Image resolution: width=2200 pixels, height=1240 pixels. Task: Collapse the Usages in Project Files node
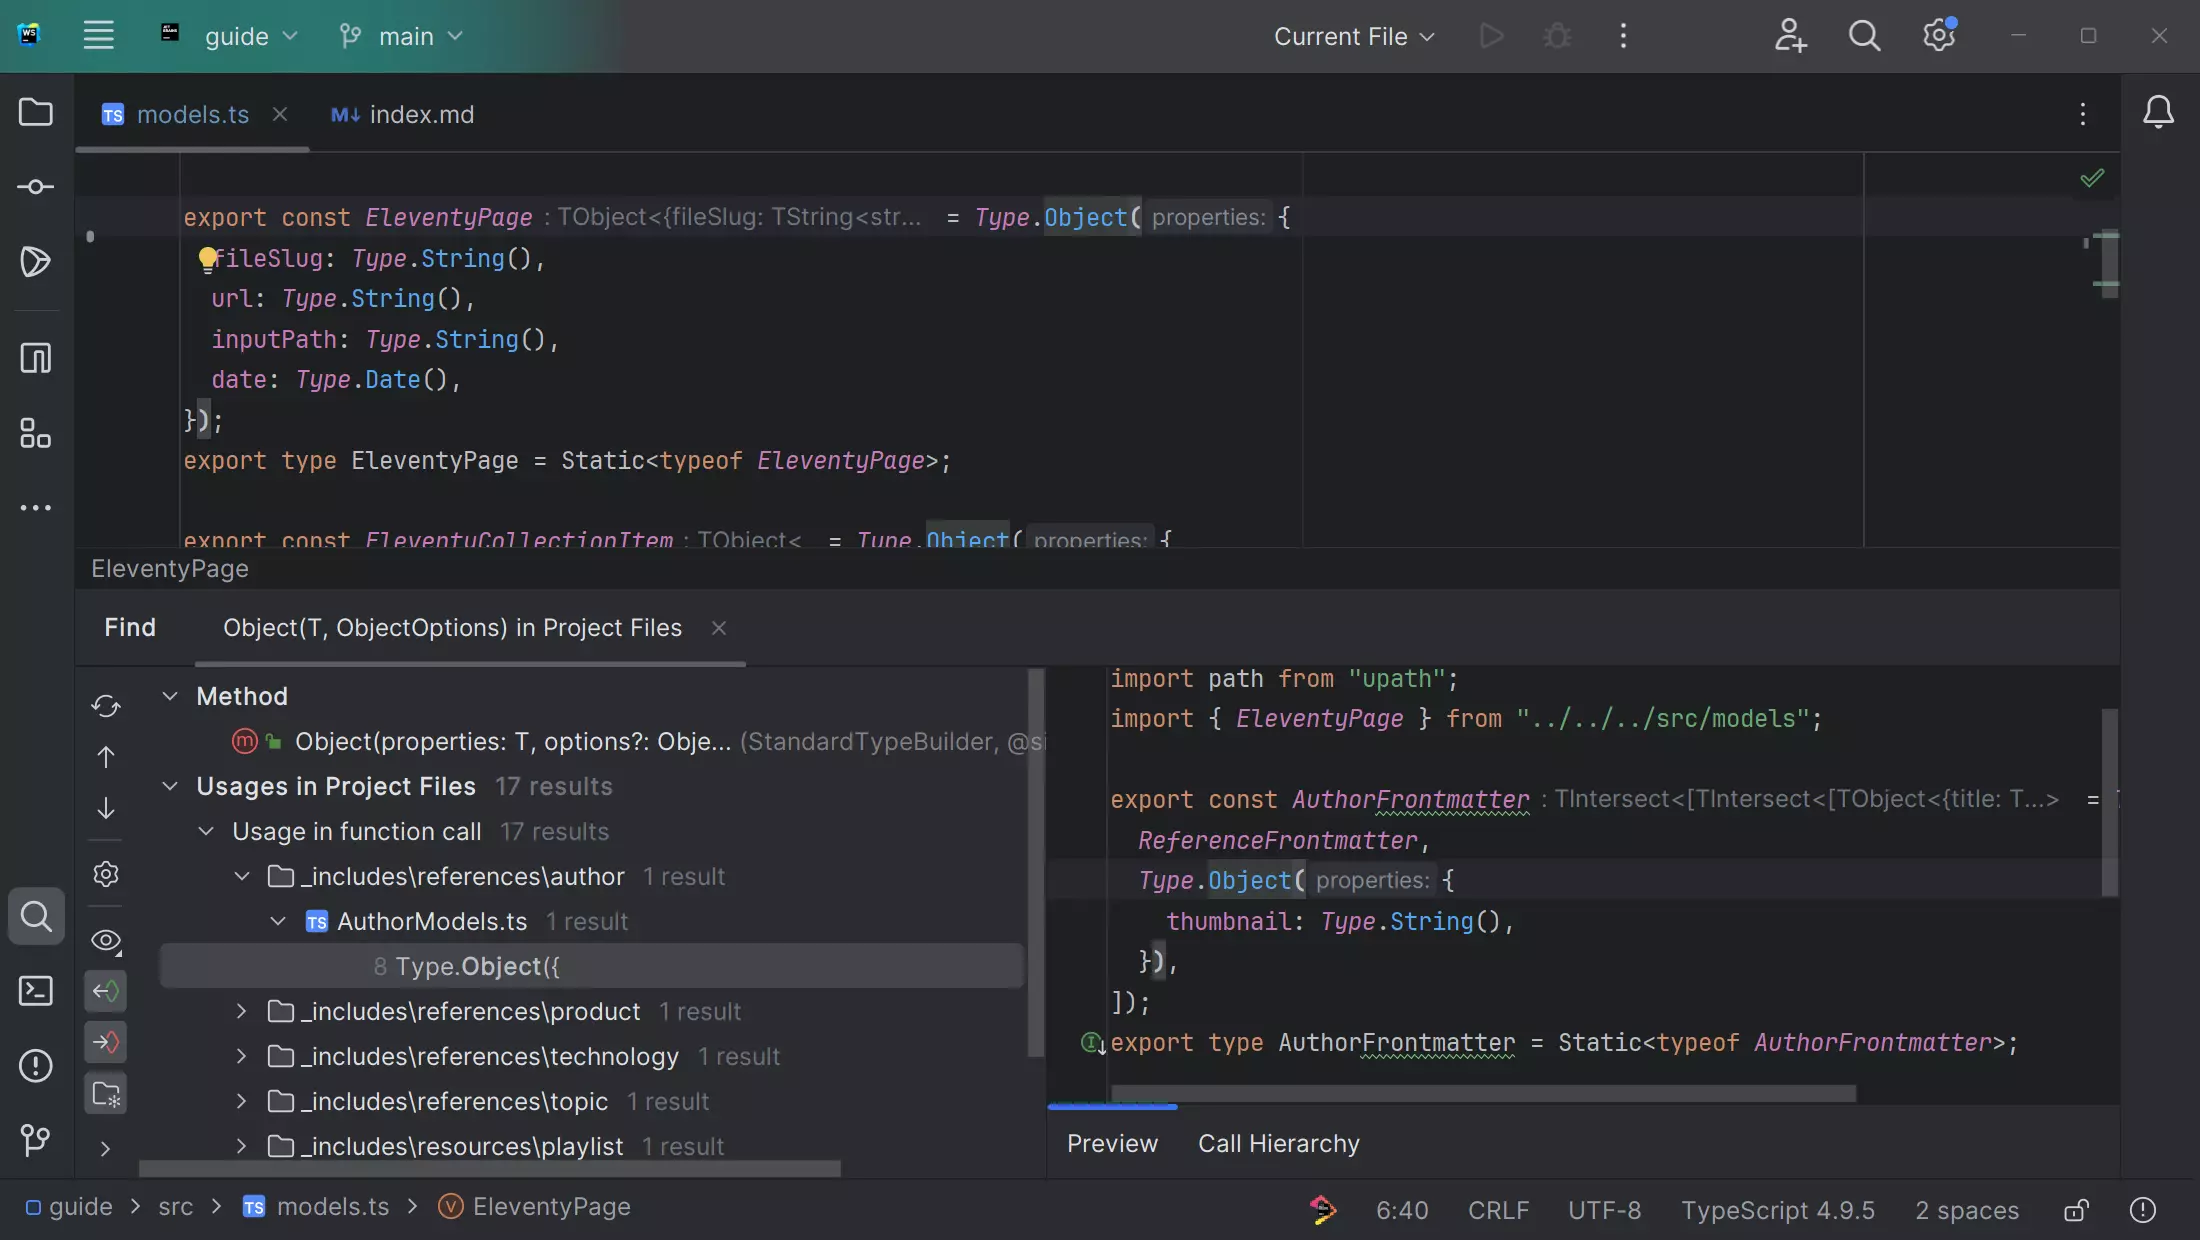(170, 786)
